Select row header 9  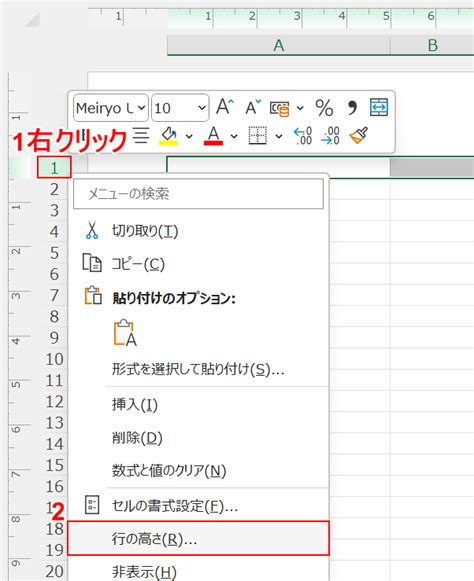coord(54,338)
